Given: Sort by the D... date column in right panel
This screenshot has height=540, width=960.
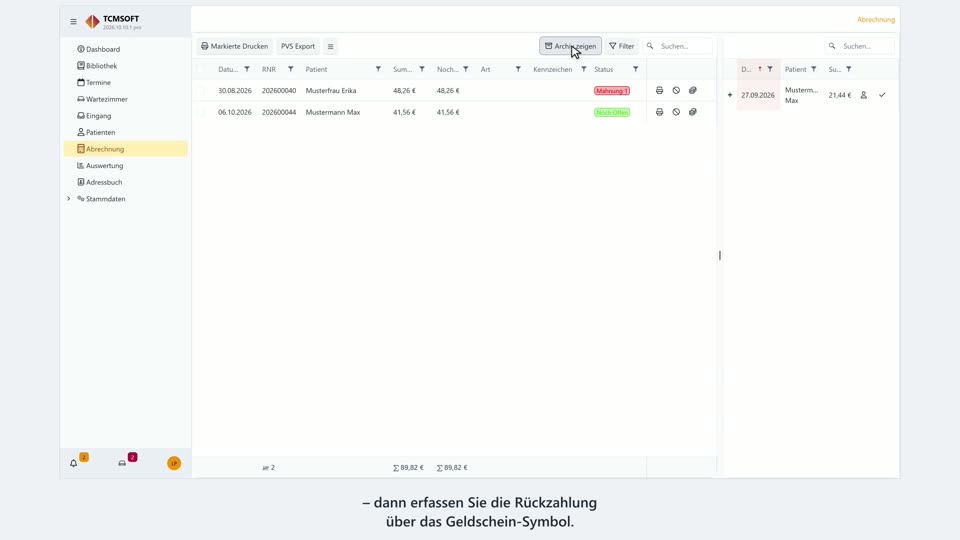Looking at the screenshot, I should point(746,69).
